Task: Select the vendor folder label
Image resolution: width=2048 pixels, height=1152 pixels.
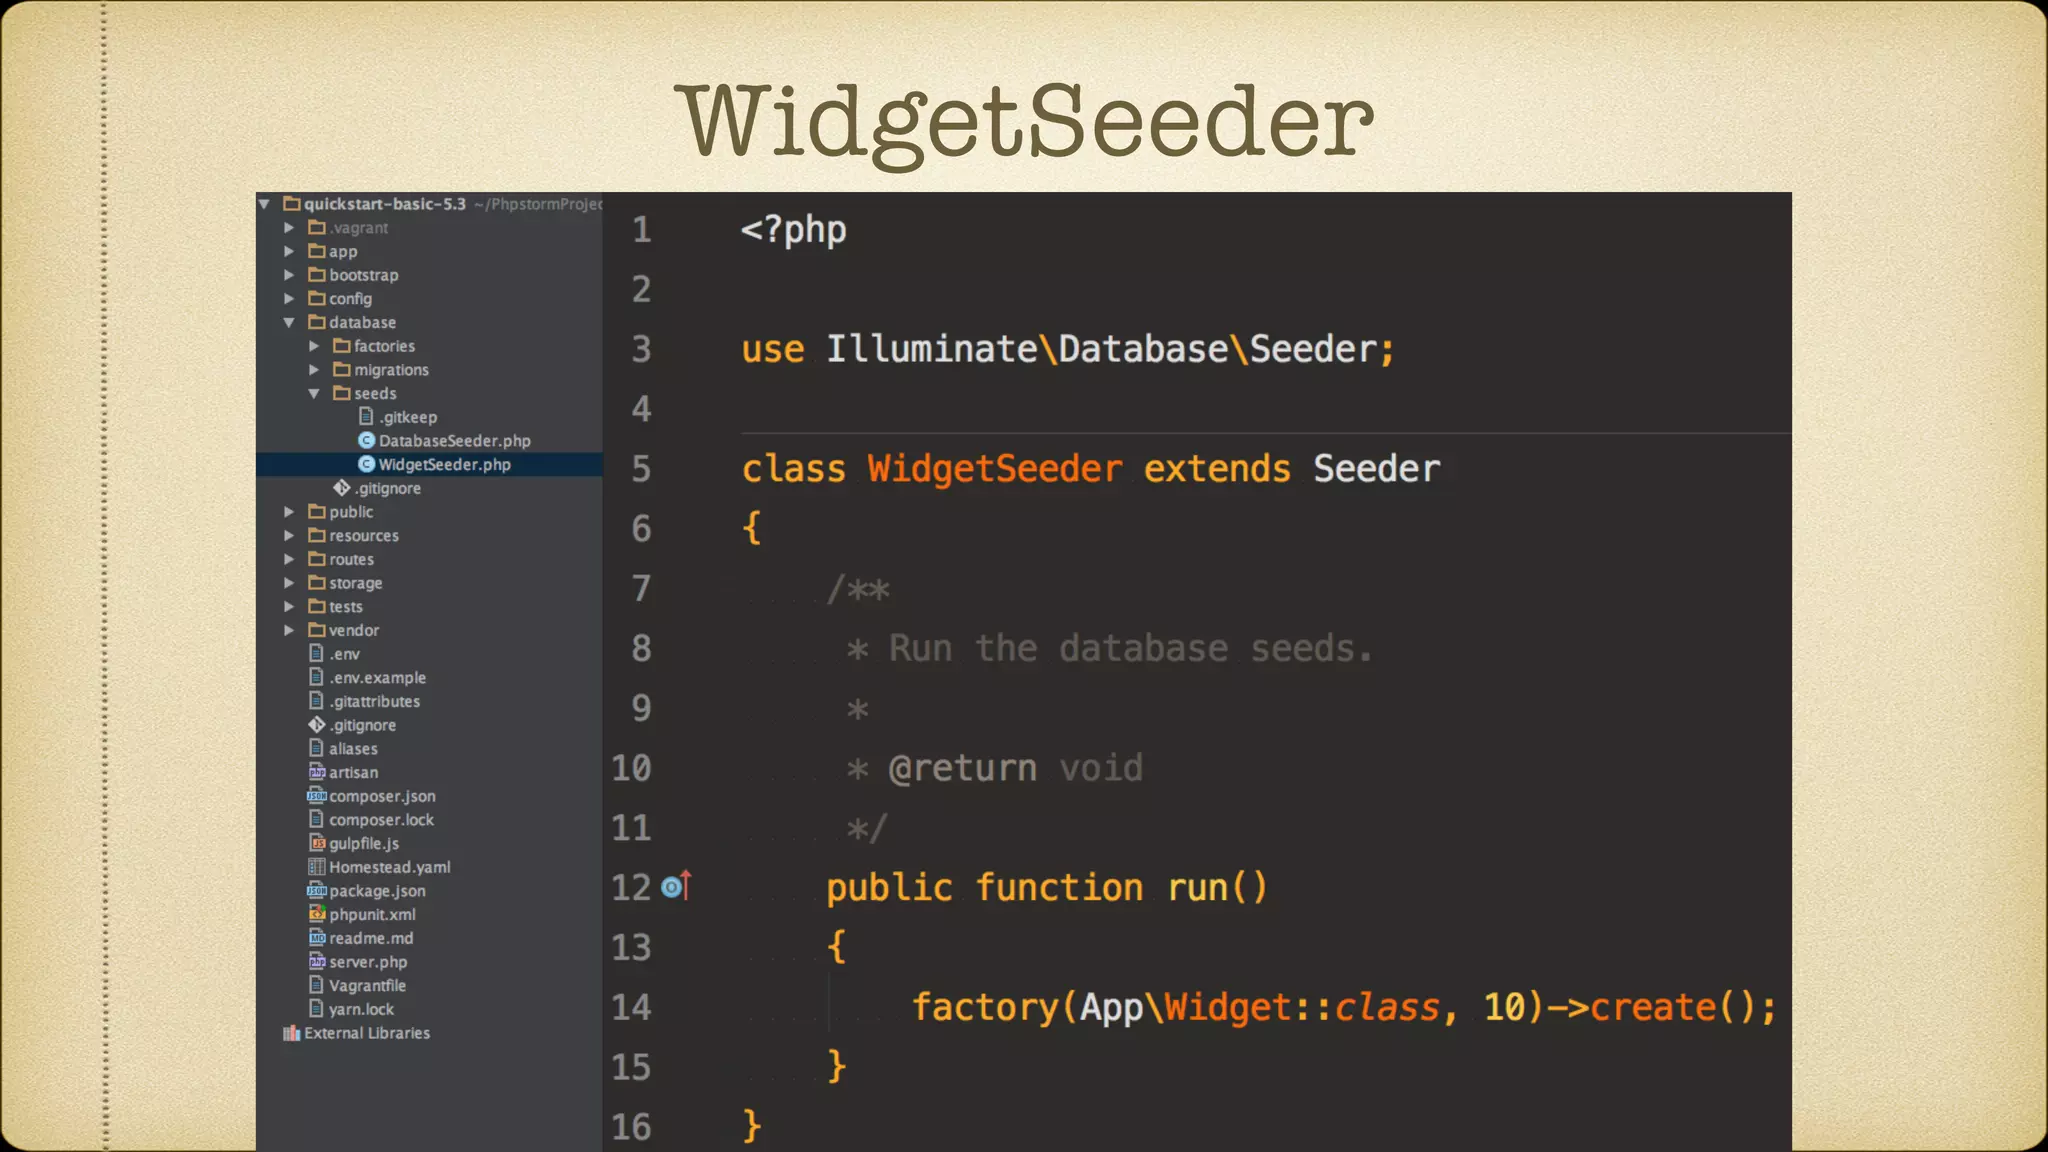Action: [x=354, y=631]
